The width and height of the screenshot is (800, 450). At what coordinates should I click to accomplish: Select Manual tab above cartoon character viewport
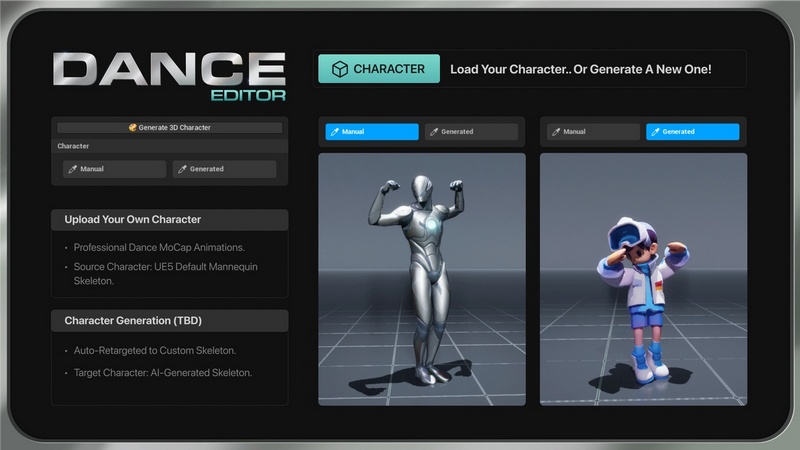pos(593,132)
